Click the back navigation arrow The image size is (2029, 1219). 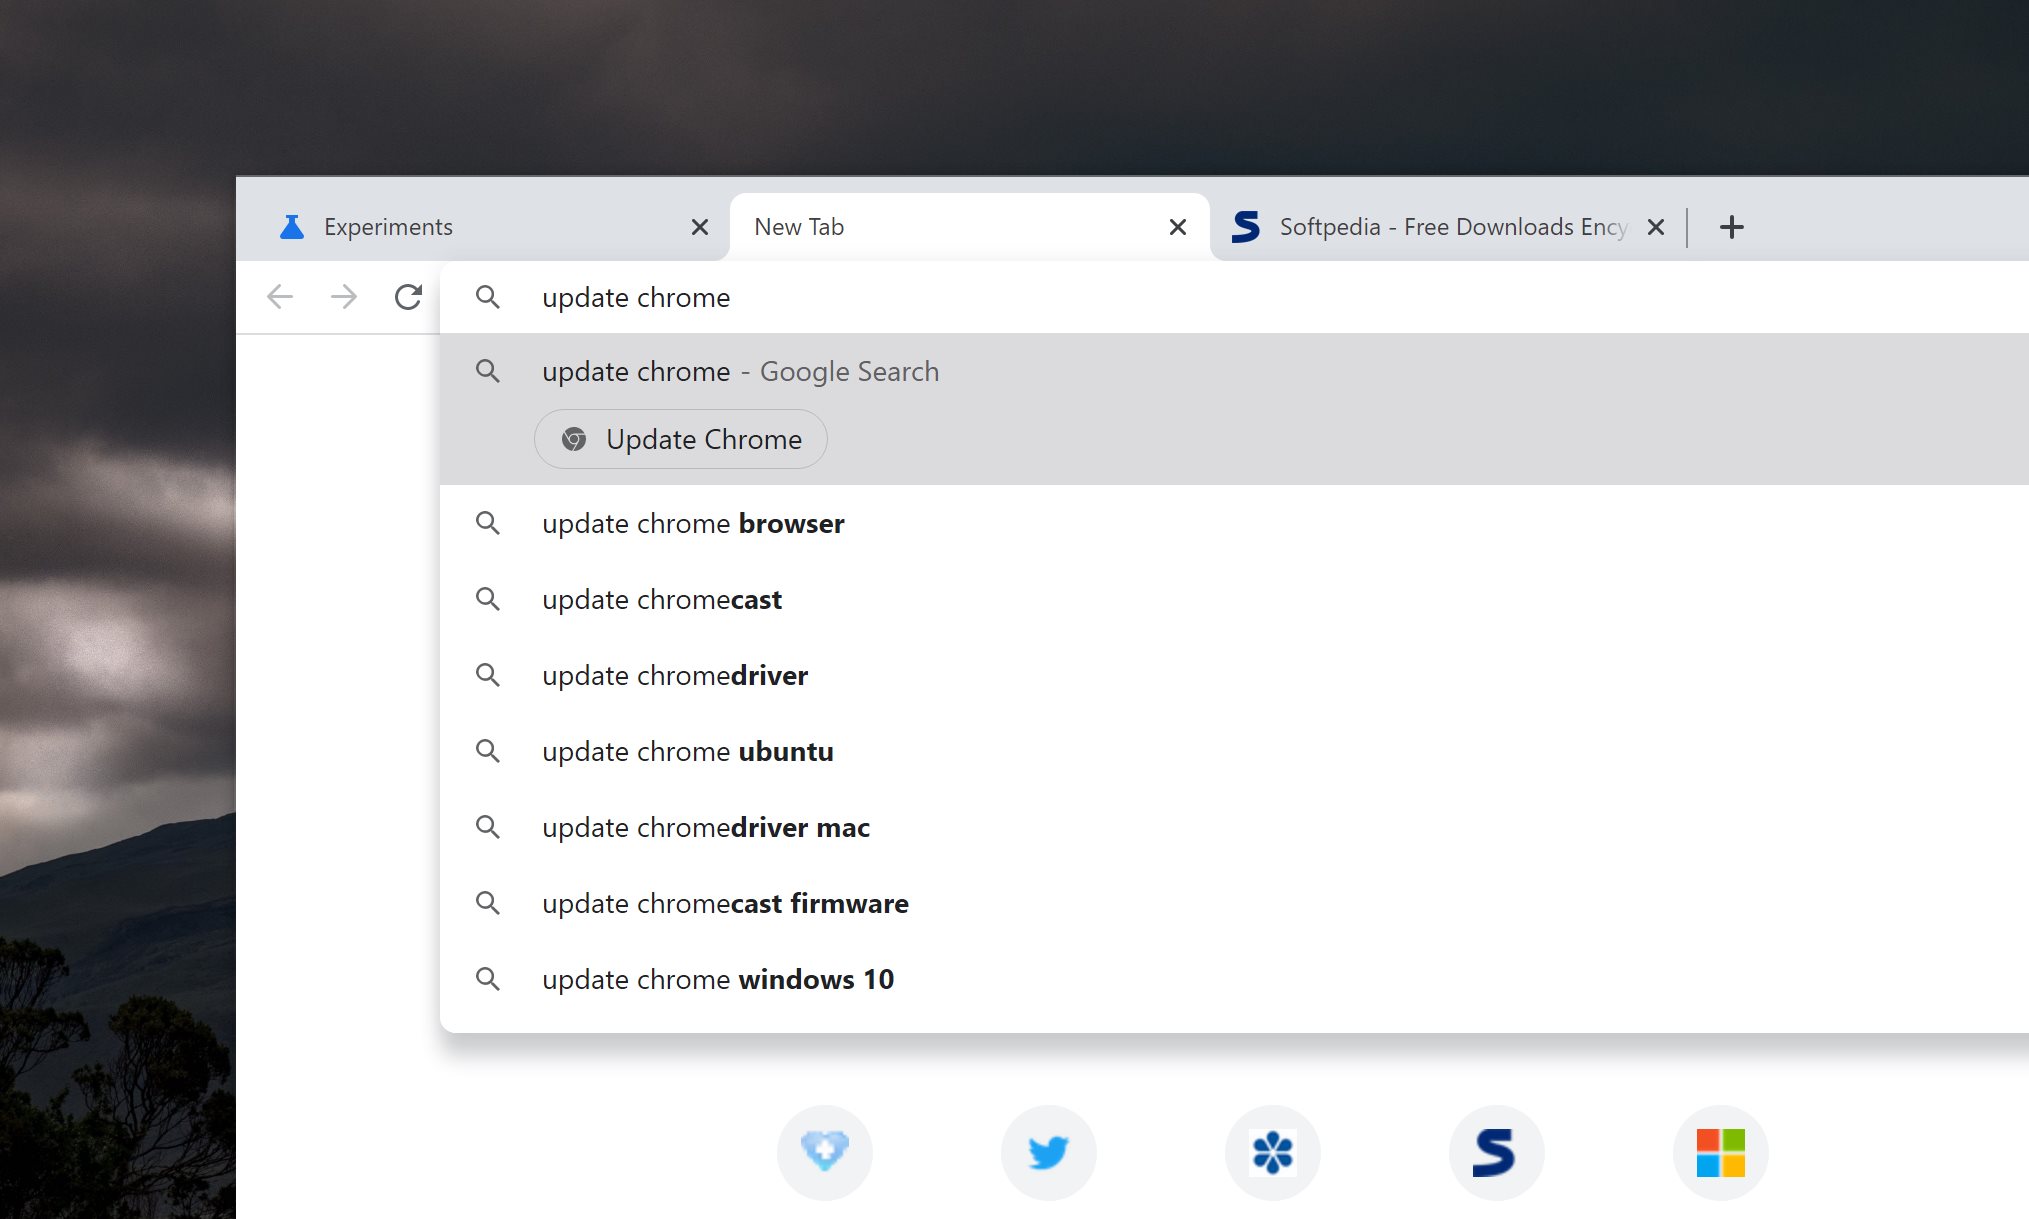pos(280,297)
